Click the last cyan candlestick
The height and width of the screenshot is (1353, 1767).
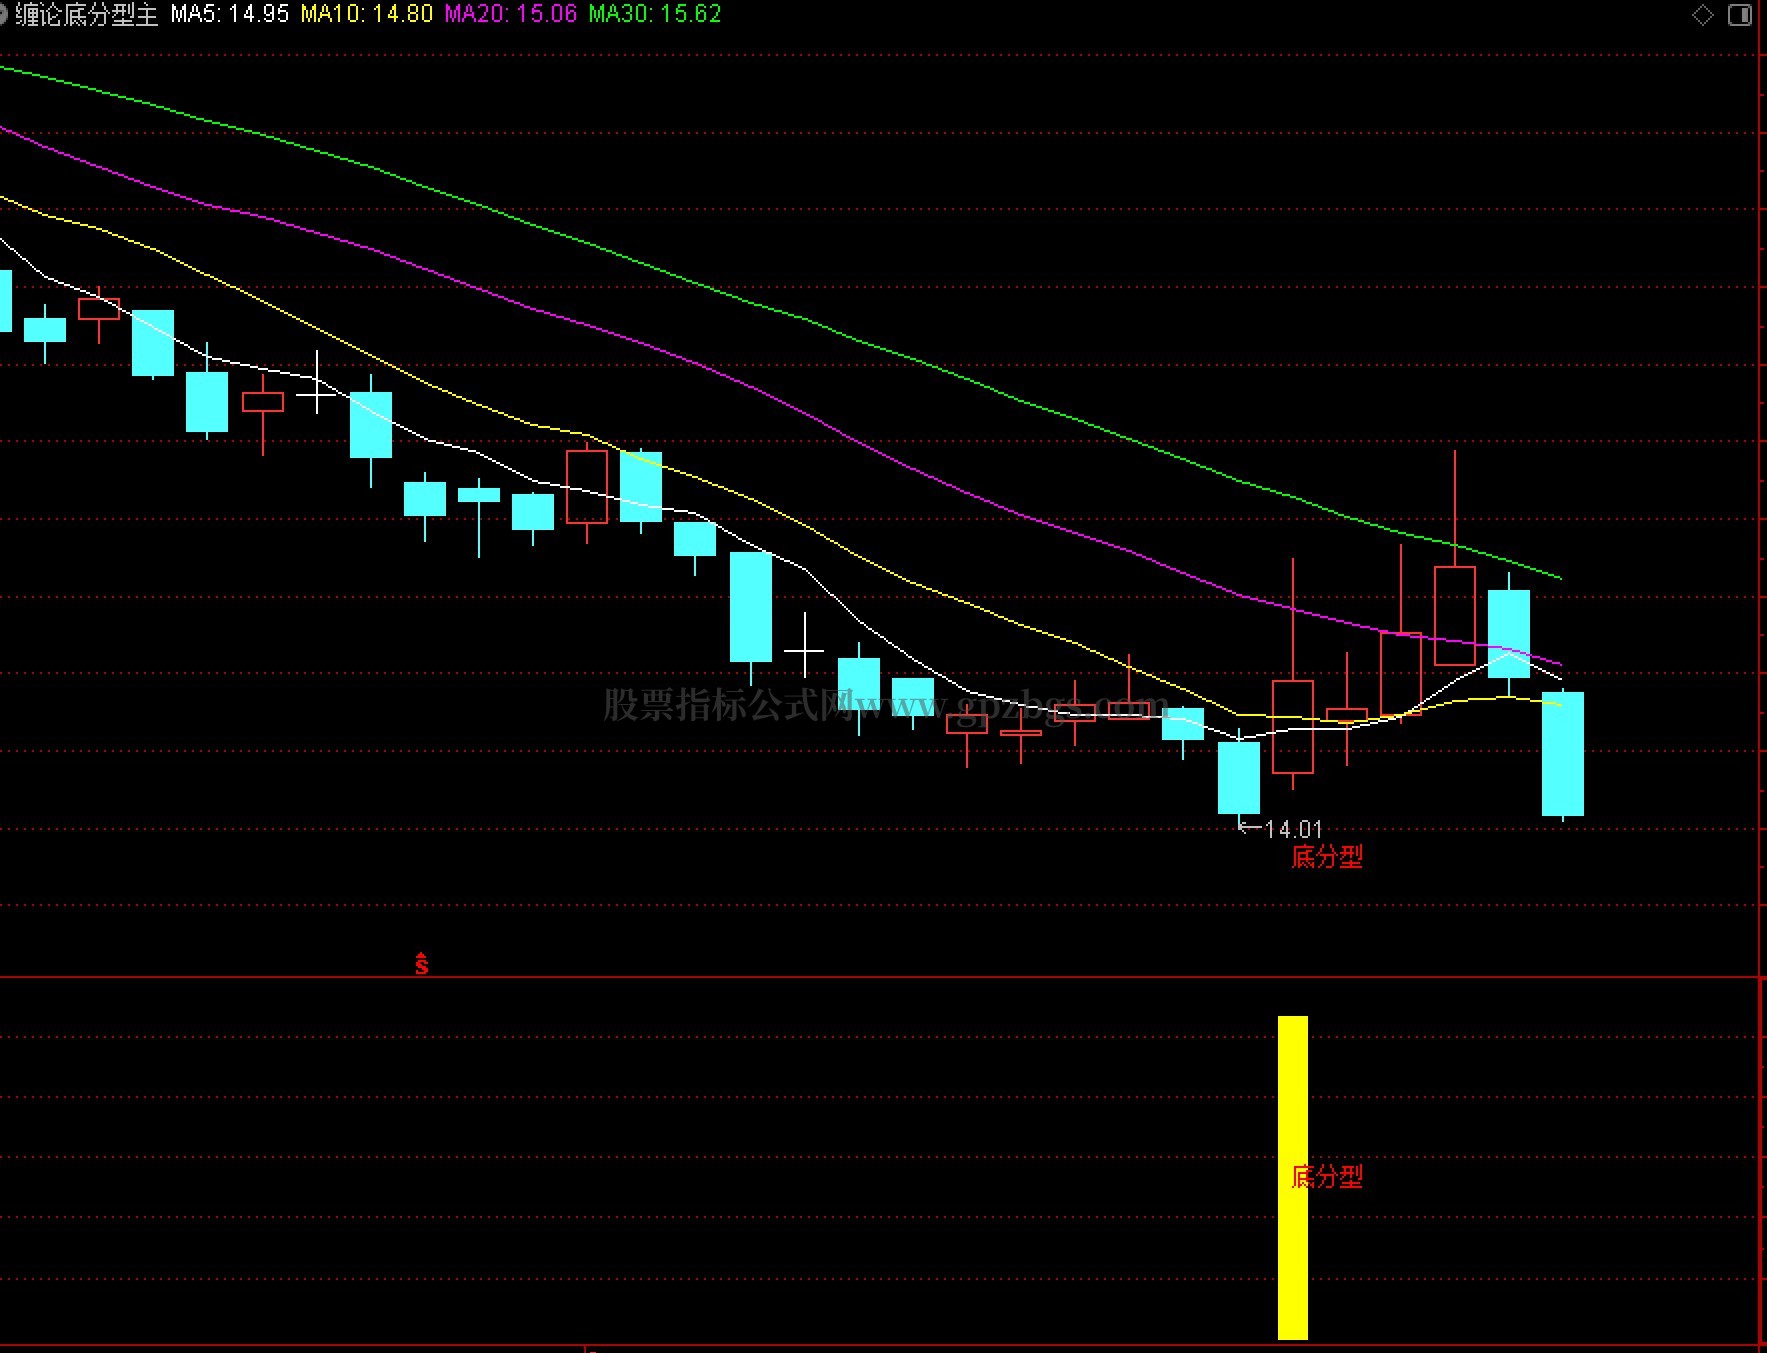(x=1563, y=753)
